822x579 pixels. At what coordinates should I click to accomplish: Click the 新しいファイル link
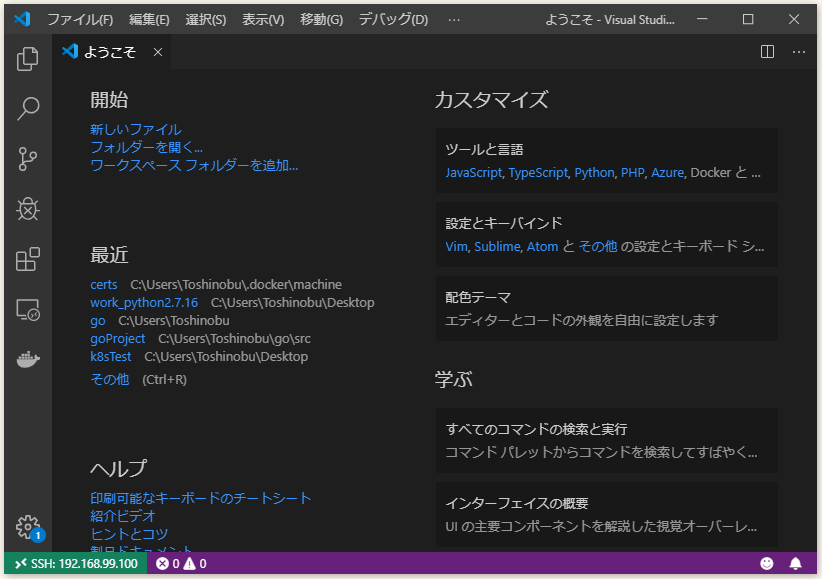pos(134,130)
